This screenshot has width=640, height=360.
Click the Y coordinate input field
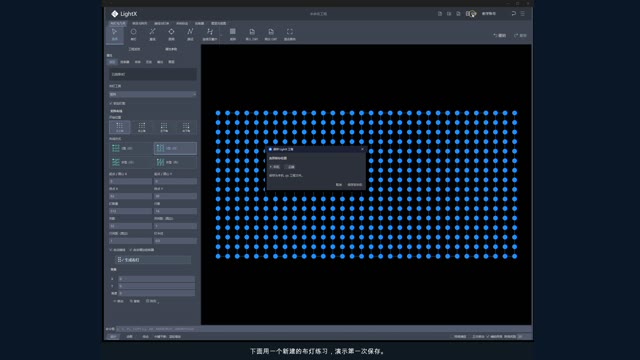point(157,286)
